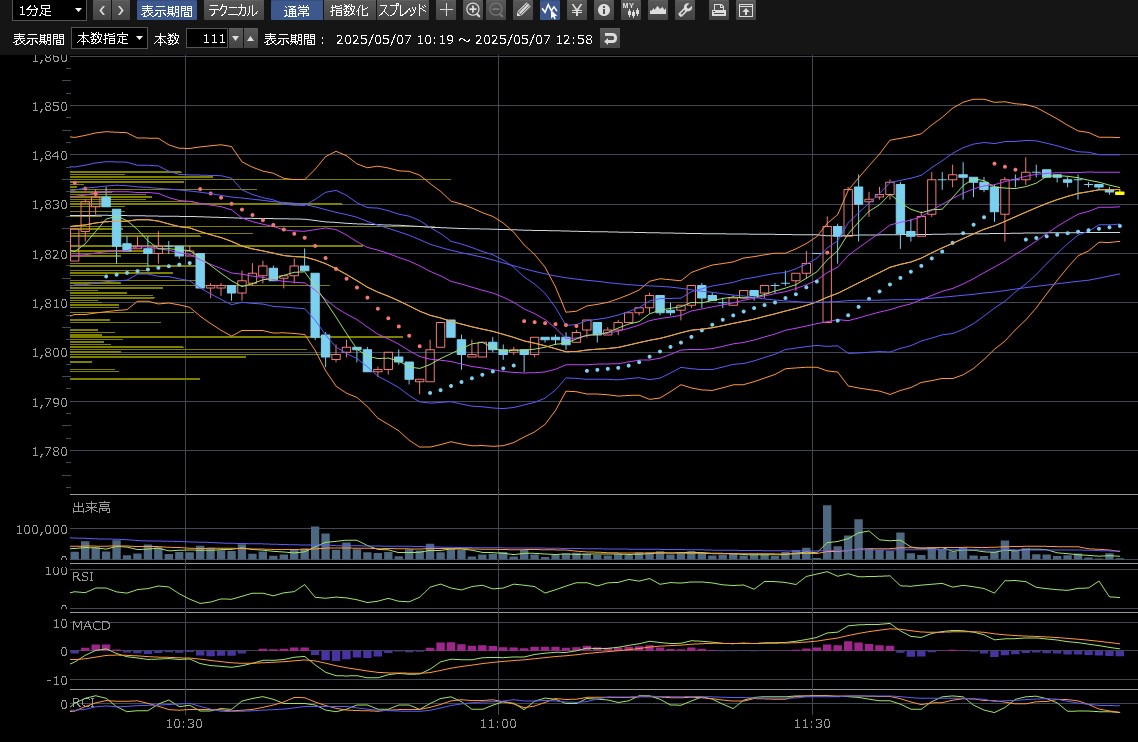Screen dimensions: 1138x742
Task: Click the 11:00 time axis label
Action: pos(499,723)
